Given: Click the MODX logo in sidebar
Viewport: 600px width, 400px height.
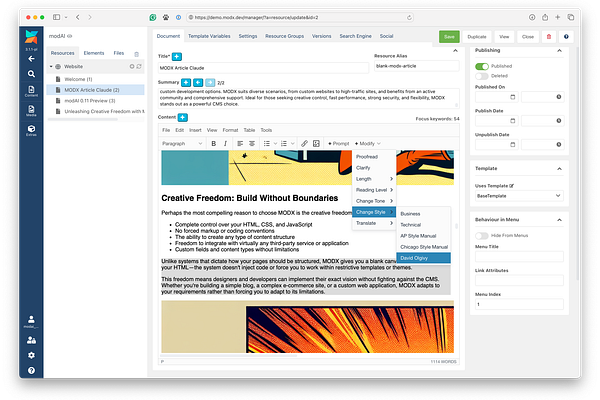Looking at the screenshot, I should pyautogui.click(x=31, y=37).
